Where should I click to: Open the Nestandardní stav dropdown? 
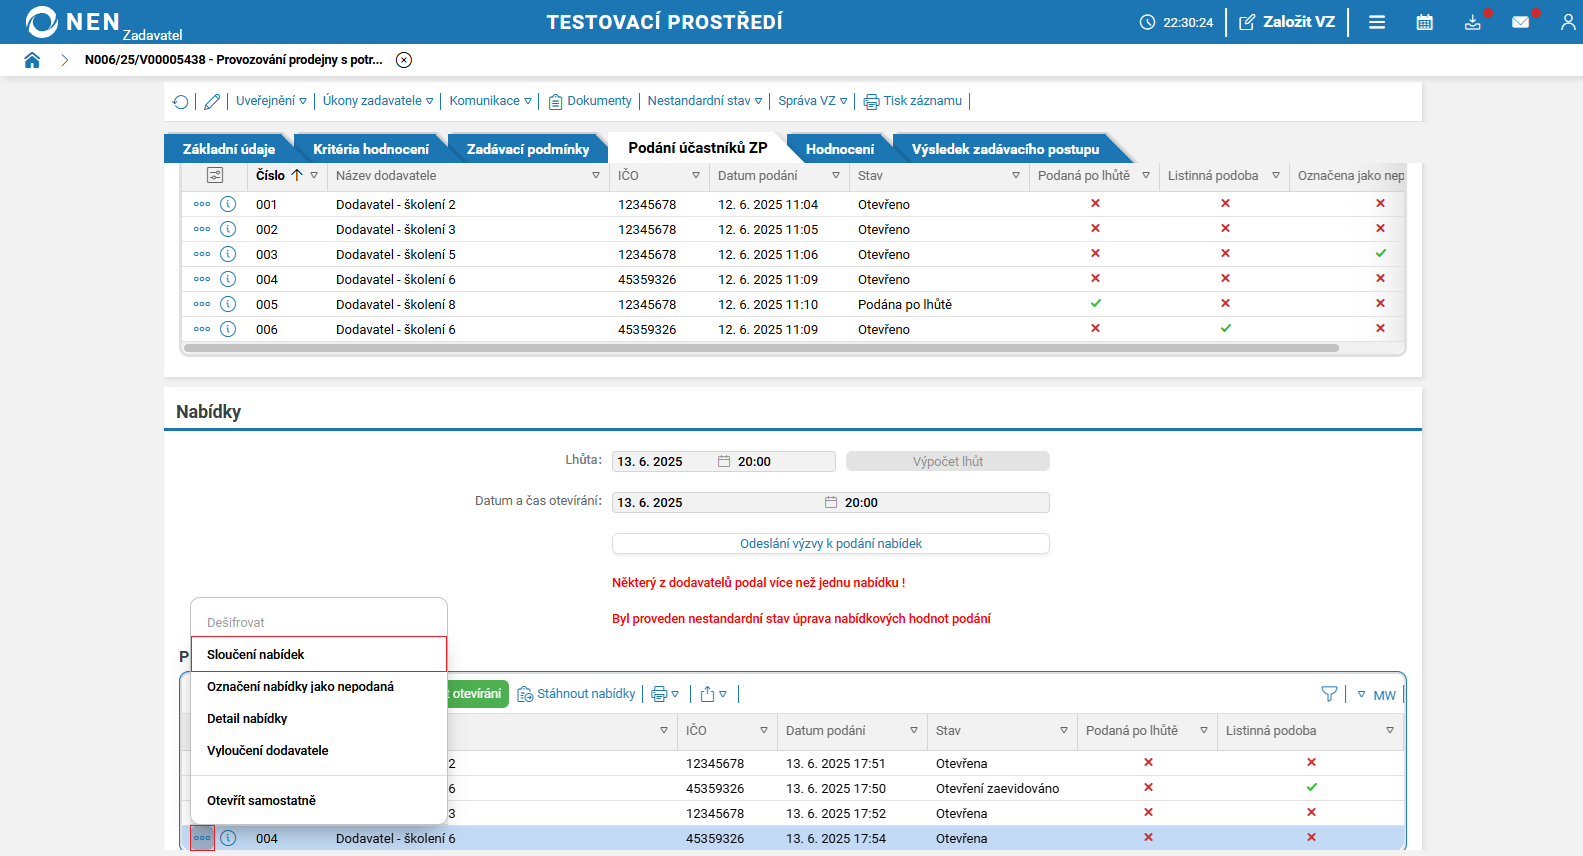(x=704, y=101)
